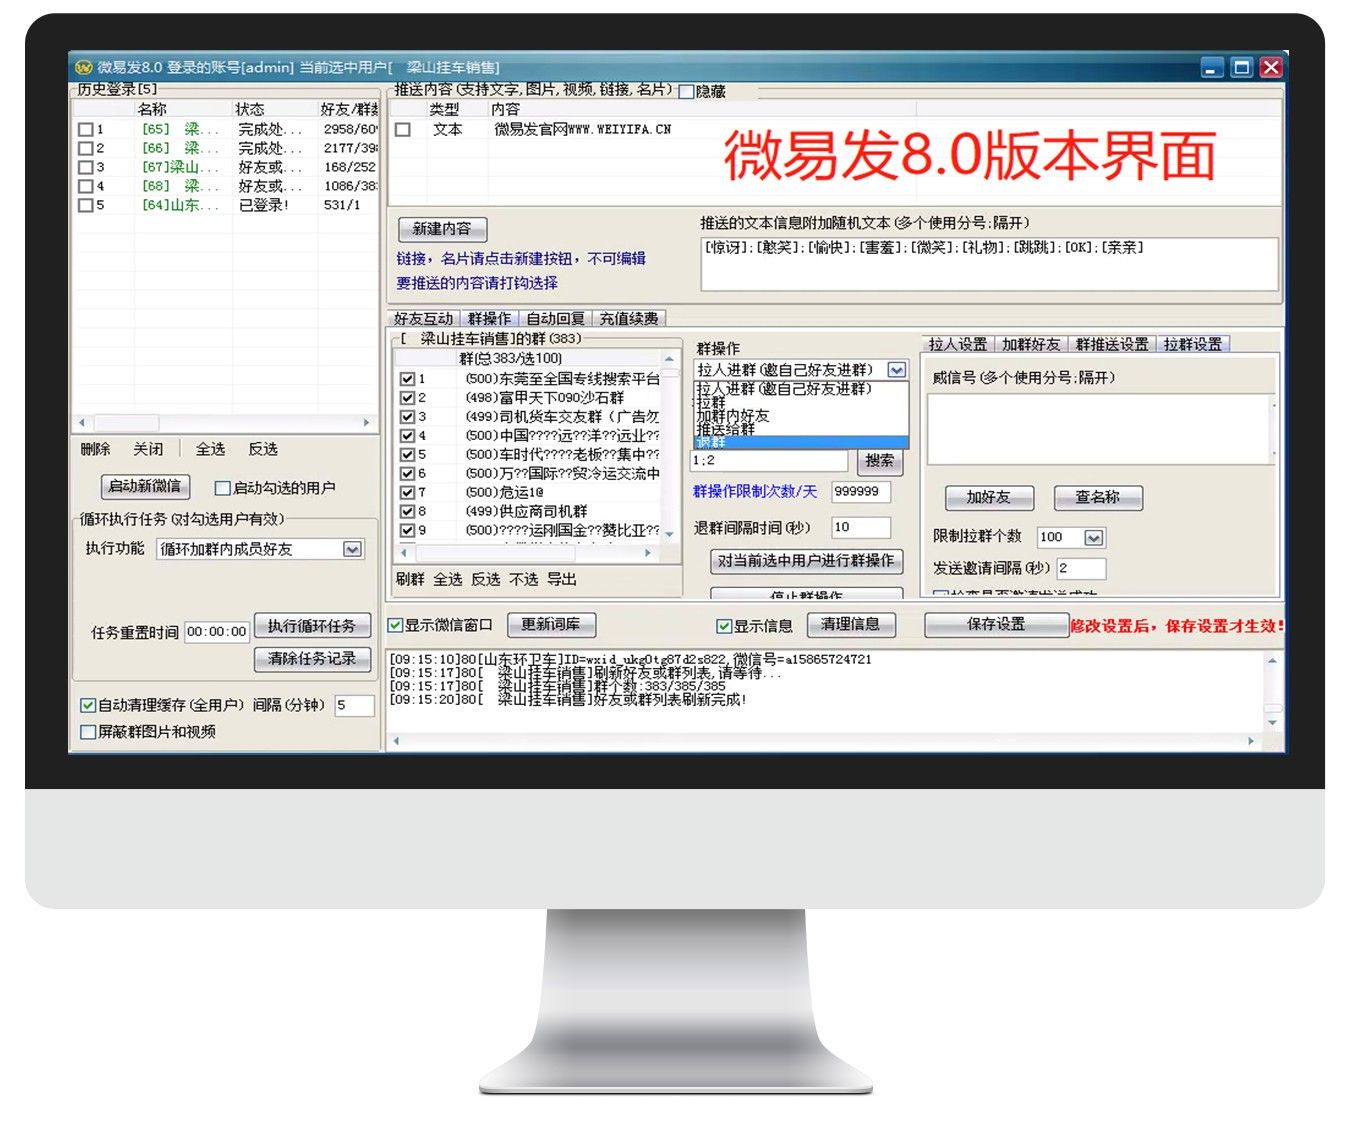The width and height of the screenshot is (1353, 1129).
Task: Click 不选 below the group list
Action: click(524, 579)
